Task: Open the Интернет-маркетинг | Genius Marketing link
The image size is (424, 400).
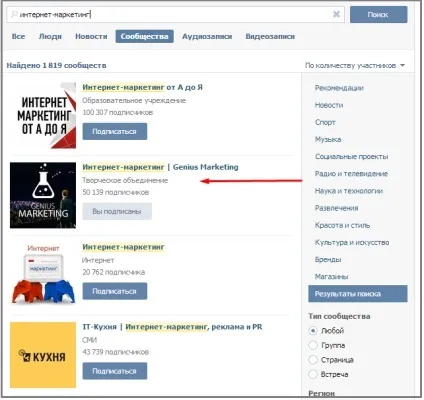Action: tap(160, 167)
